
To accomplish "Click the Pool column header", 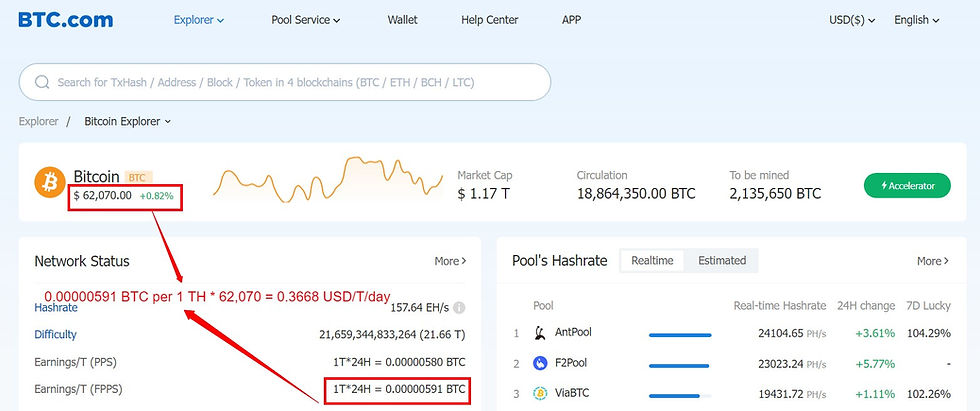I will (543, 306).
